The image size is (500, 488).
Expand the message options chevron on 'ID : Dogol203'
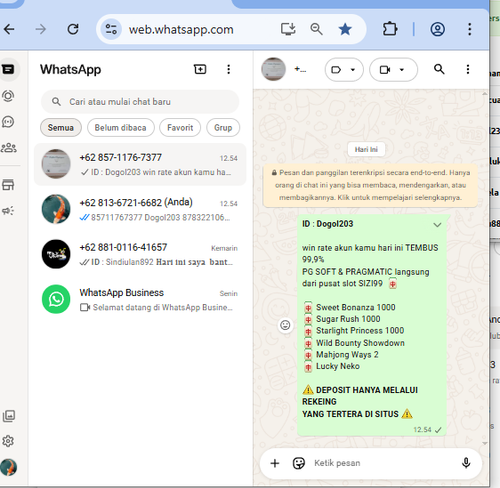[437, 225]
